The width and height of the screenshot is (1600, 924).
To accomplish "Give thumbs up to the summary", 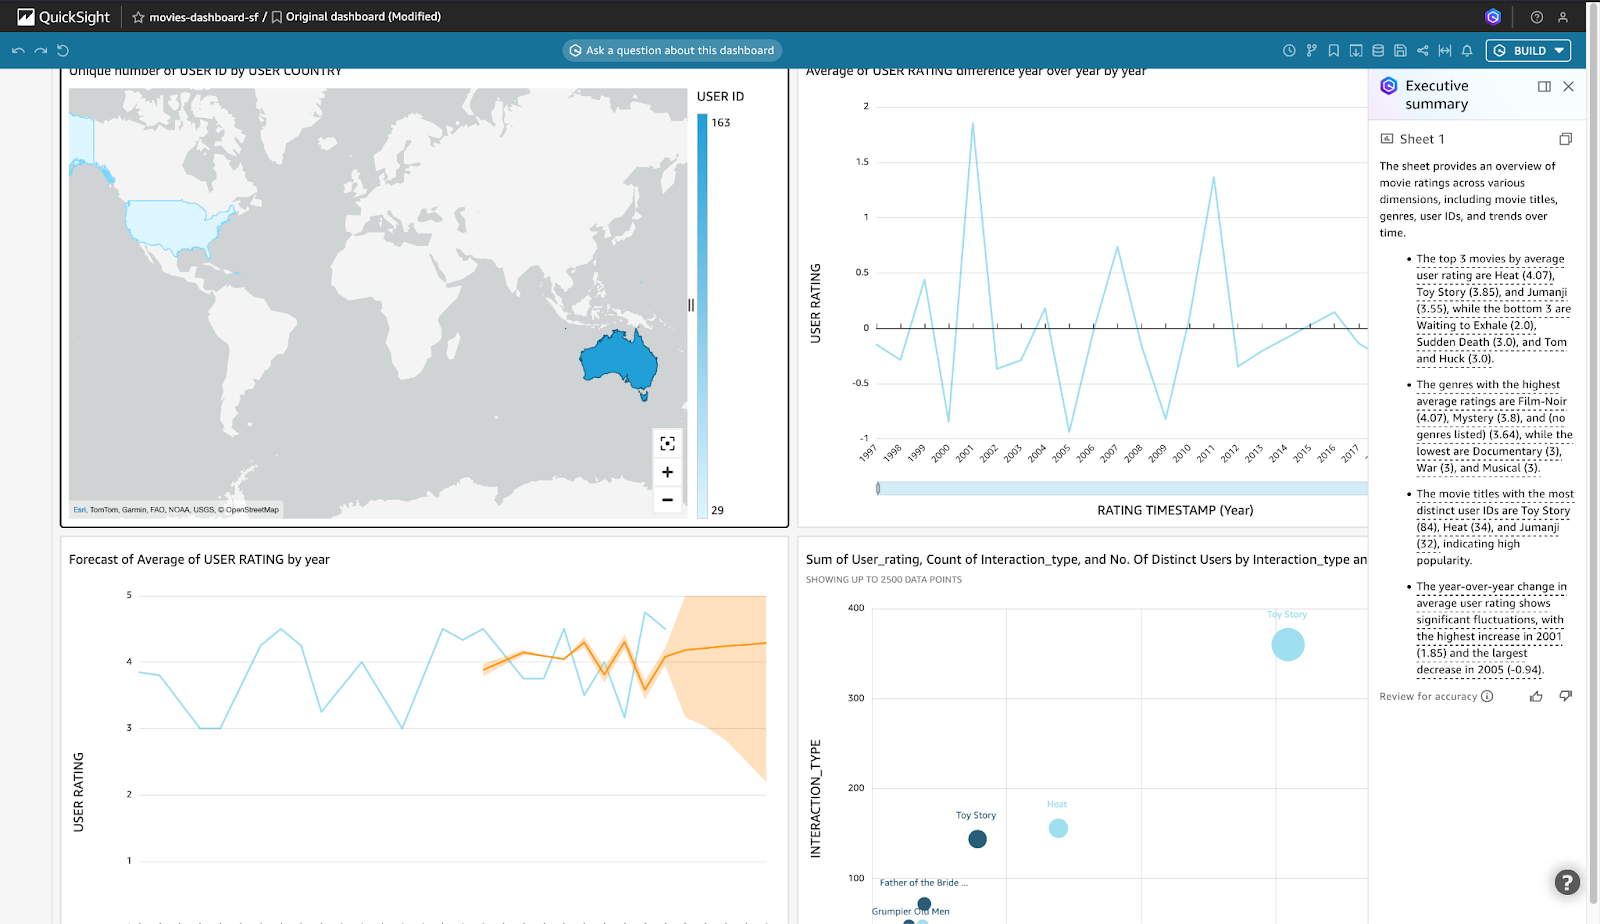I will pos(1536,696).
